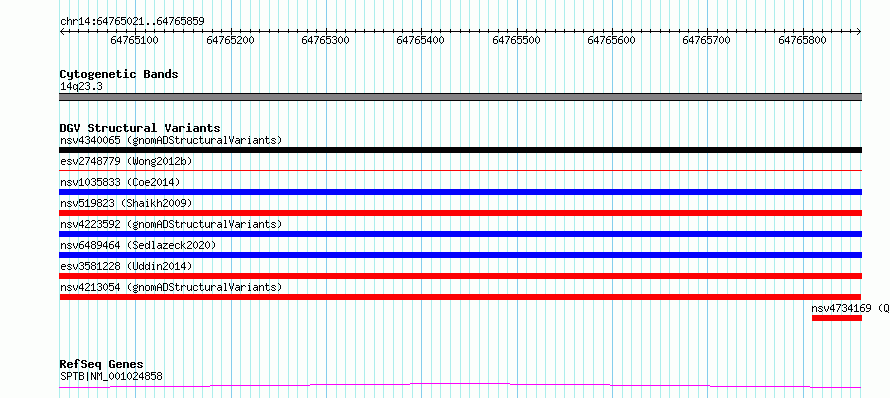Select the thin red esv2748779 variant line
Viewport: 890px width, 398px height.
[x=460, y=170]
